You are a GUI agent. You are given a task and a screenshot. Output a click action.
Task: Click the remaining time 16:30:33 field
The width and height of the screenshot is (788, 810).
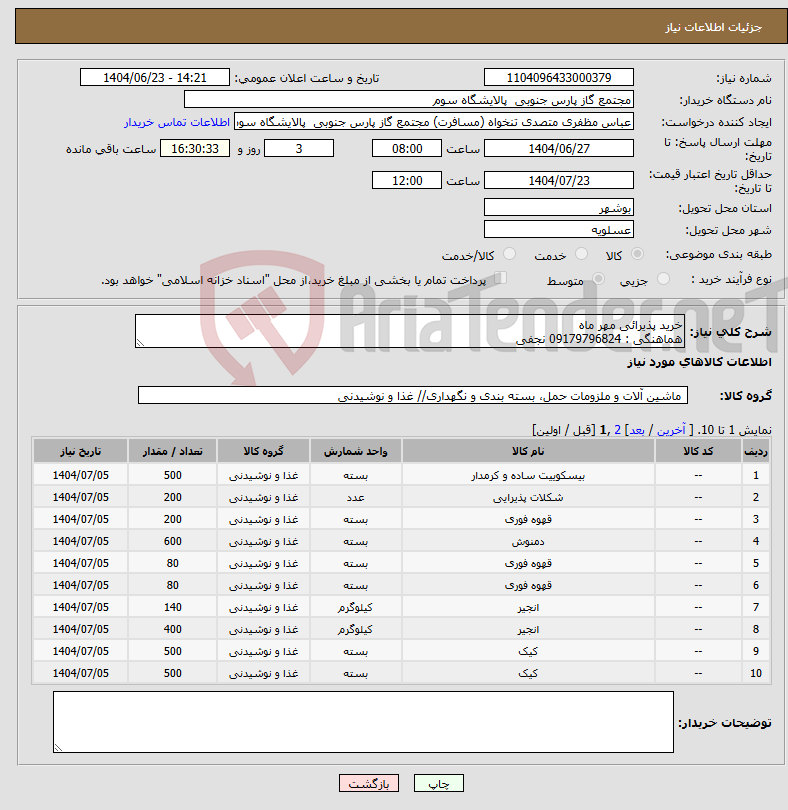point(195,148)
